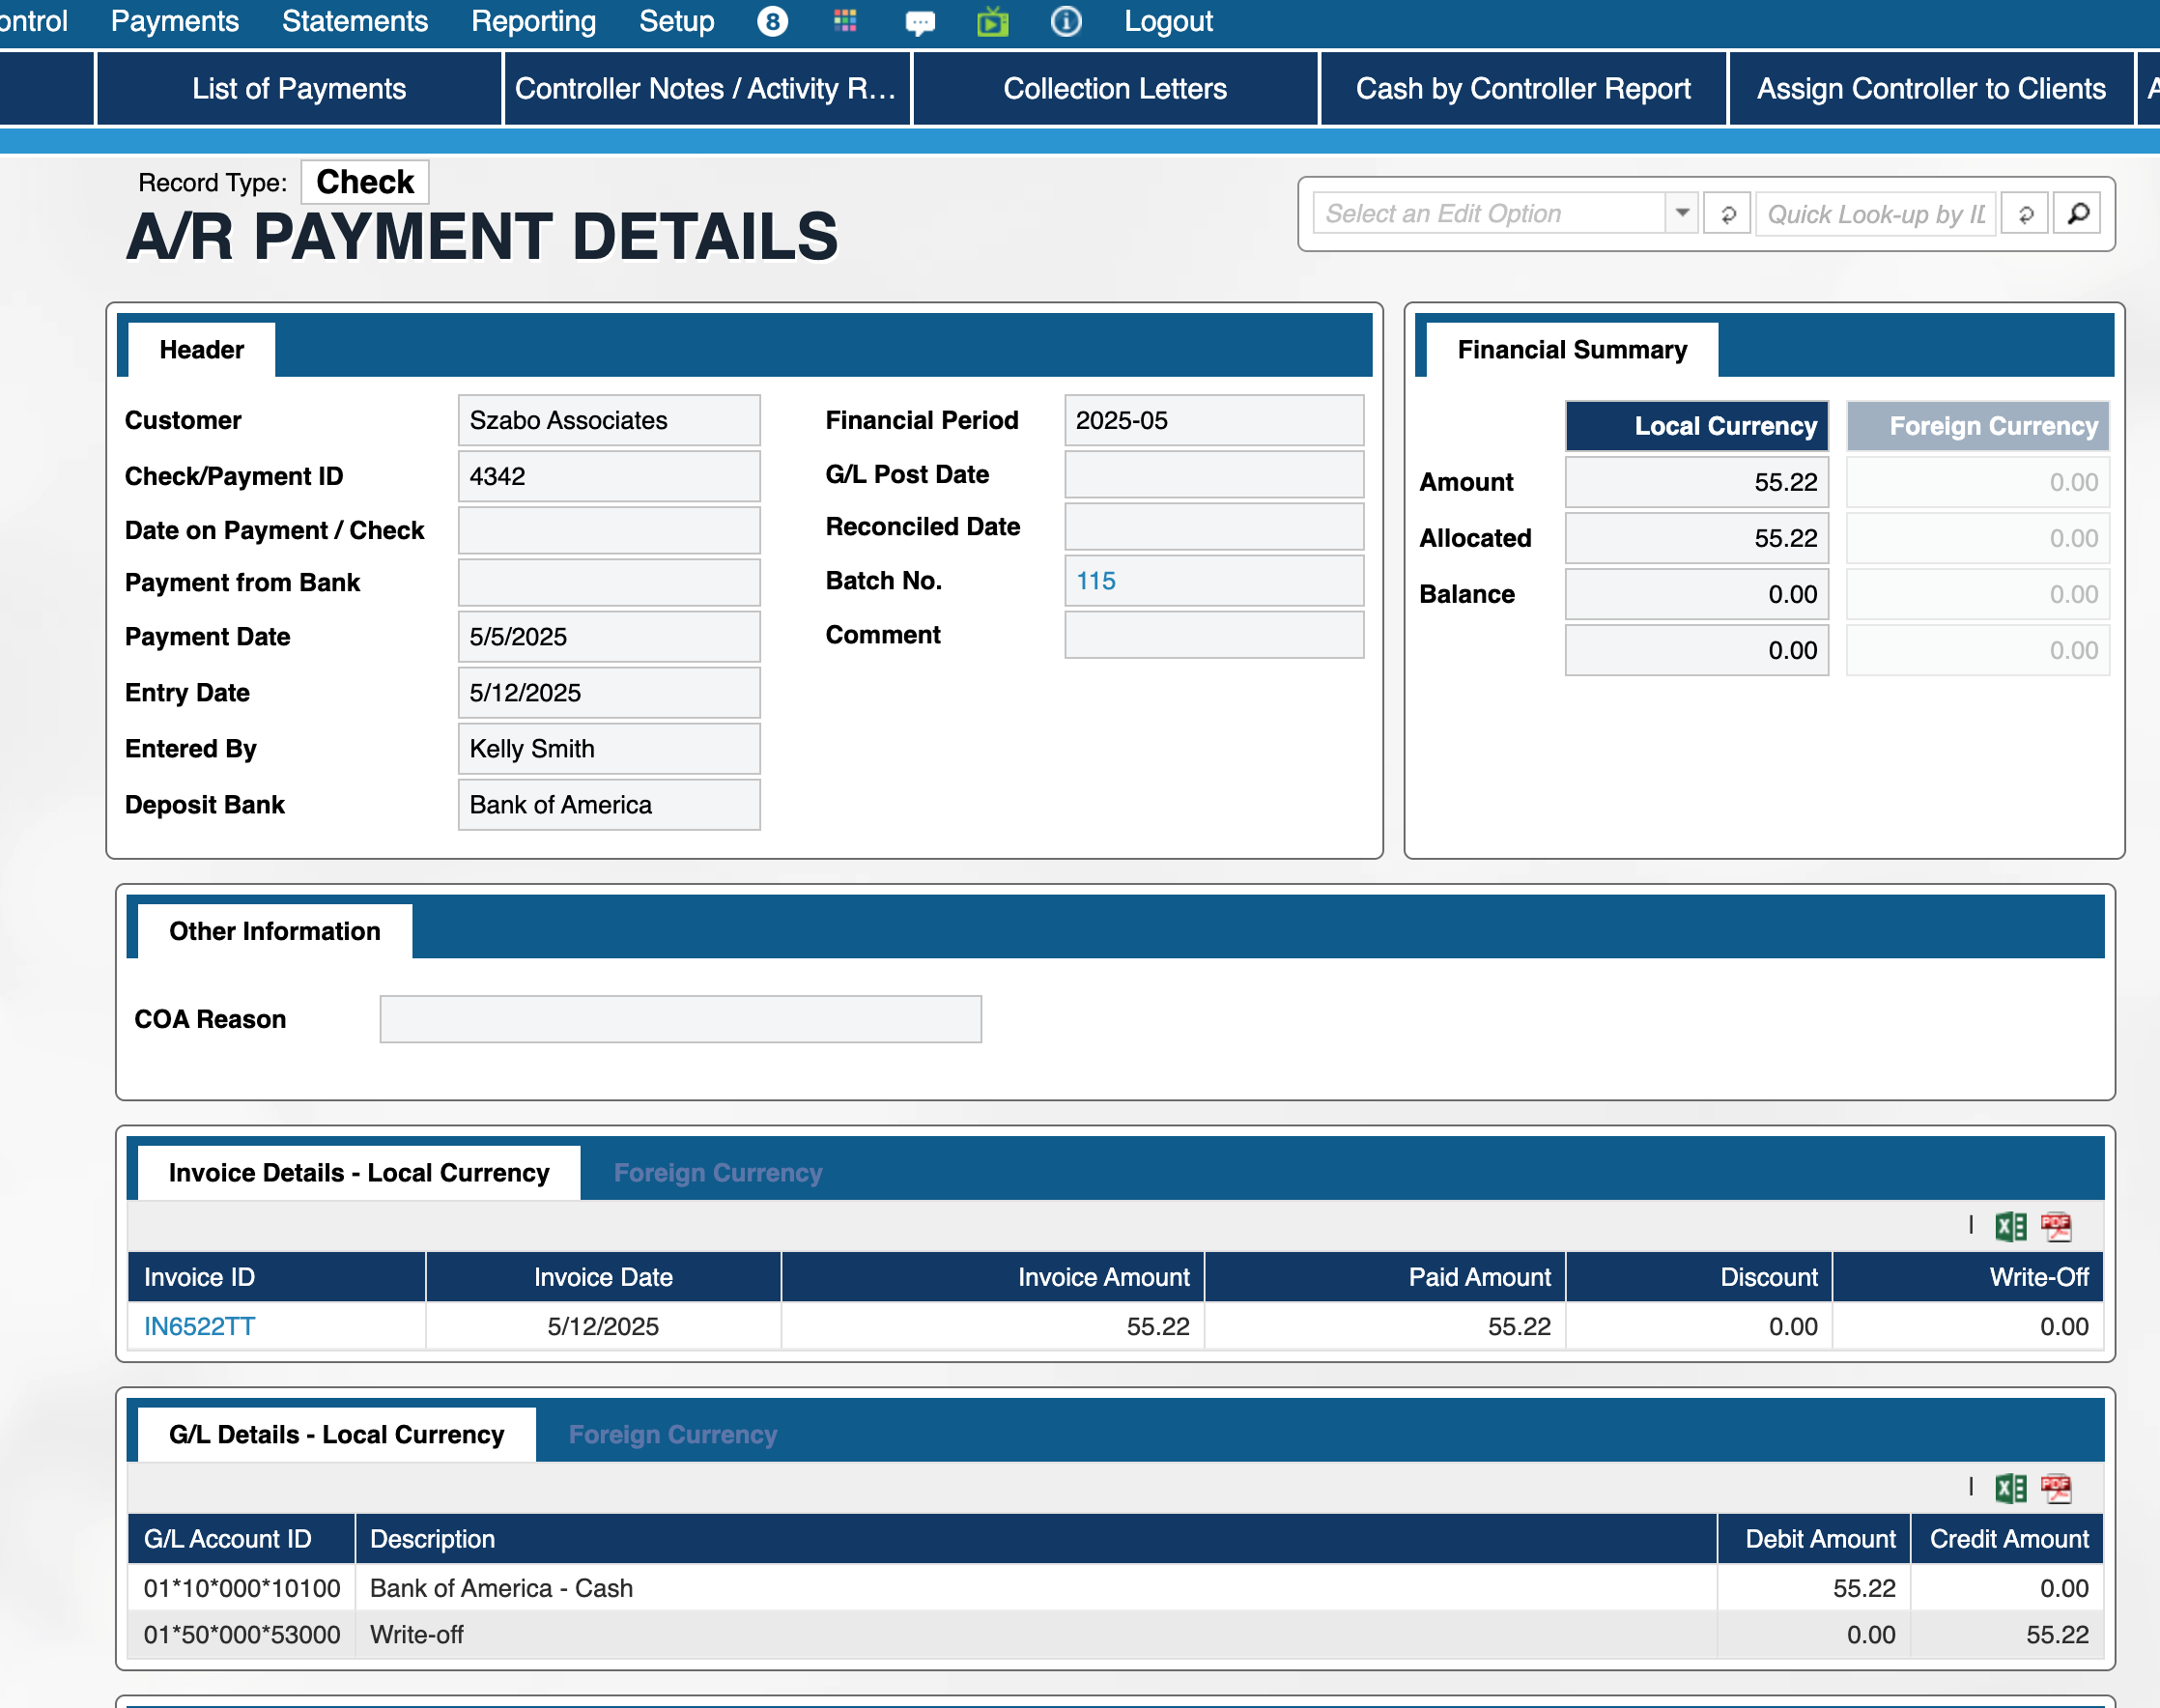Click the Quick Look-up by ID field

pos(1875,213)
